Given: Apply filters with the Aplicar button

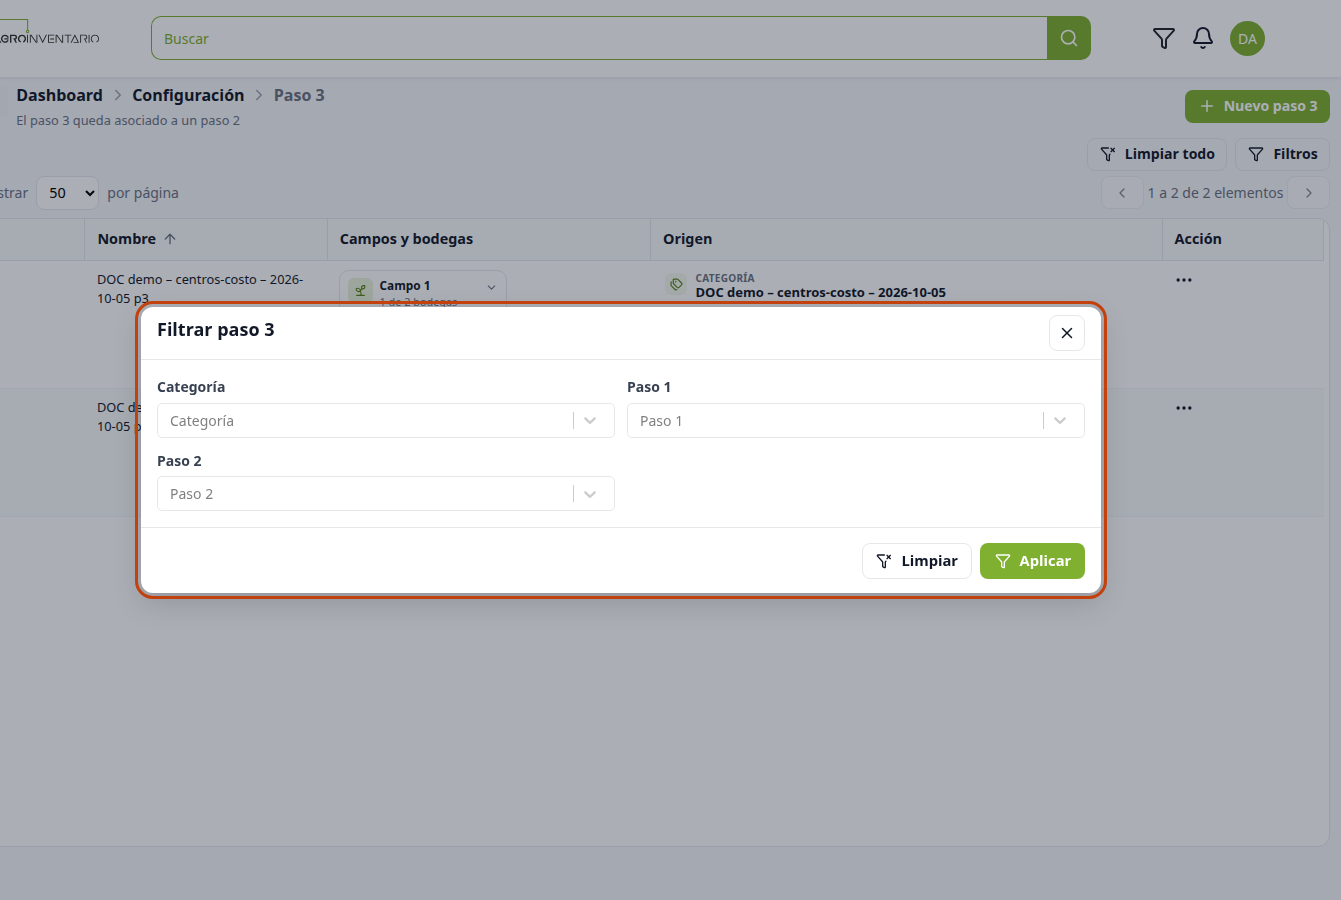Looking at the screenshot, I should point(1032,561).
